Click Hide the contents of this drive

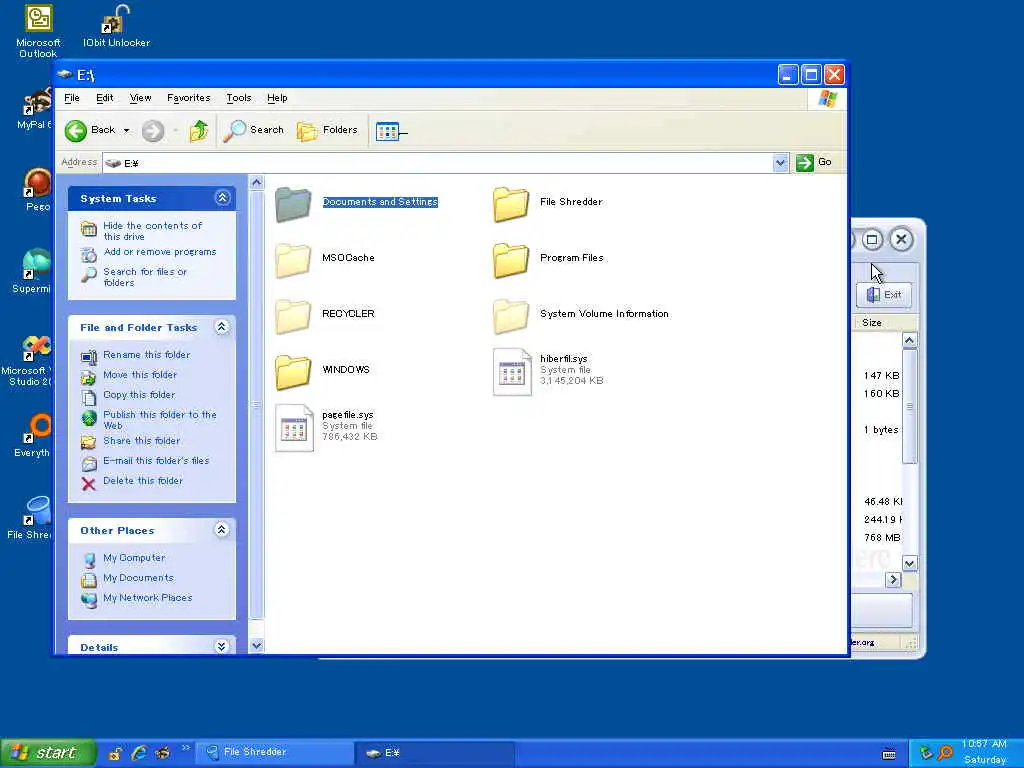pos(153,231)
